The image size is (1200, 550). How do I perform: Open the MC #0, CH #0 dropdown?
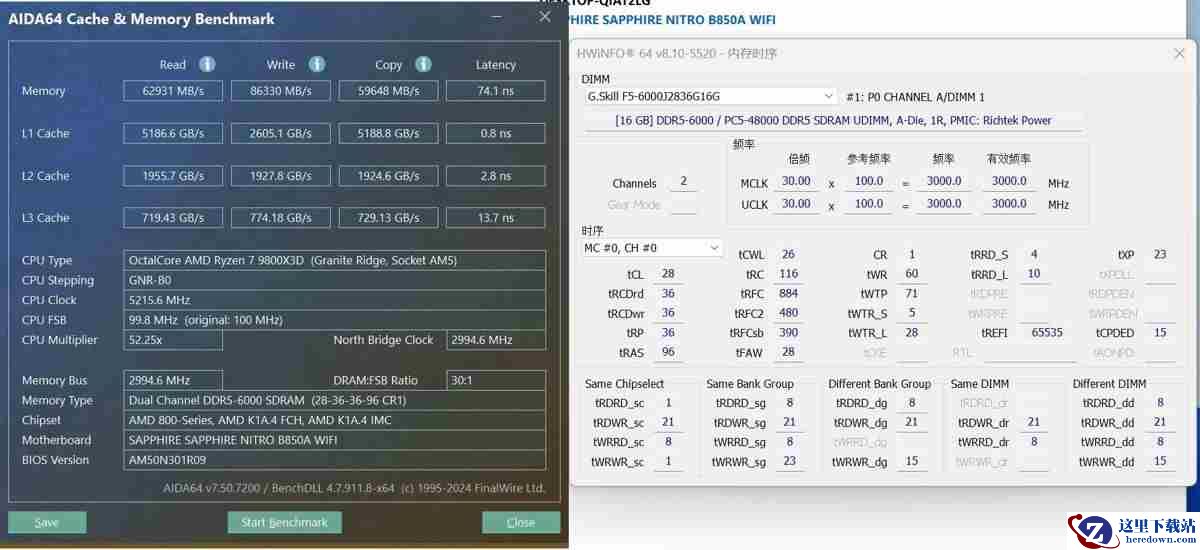click(652, 247)
